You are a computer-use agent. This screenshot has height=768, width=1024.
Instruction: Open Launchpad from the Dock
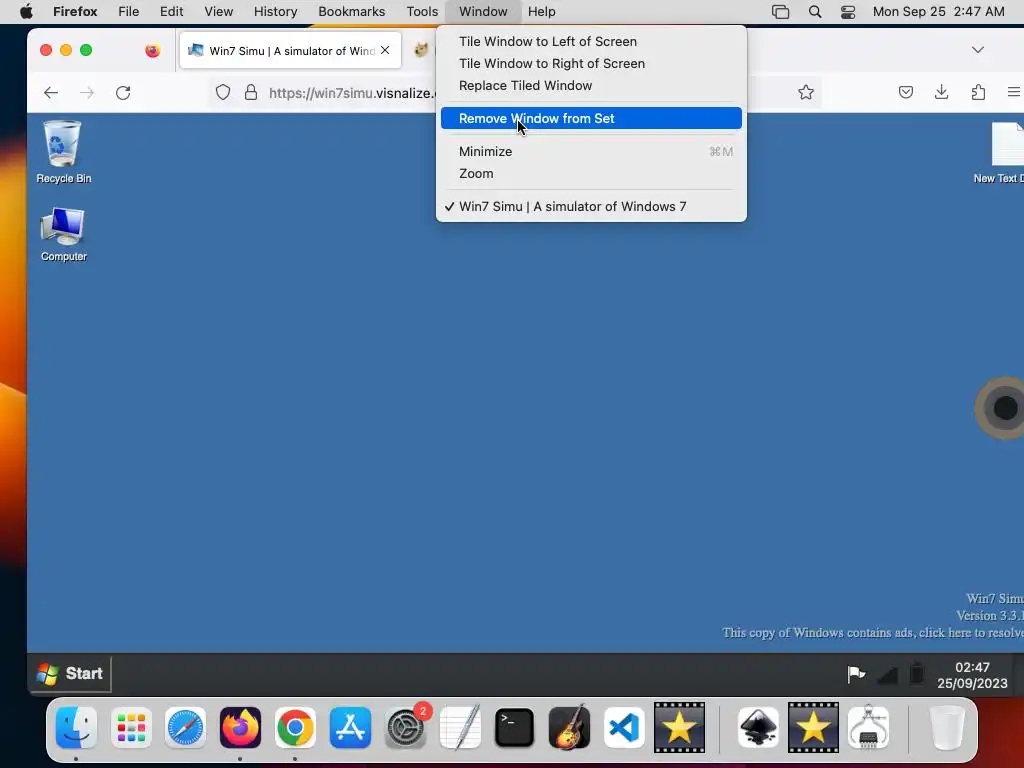(131, 727)
